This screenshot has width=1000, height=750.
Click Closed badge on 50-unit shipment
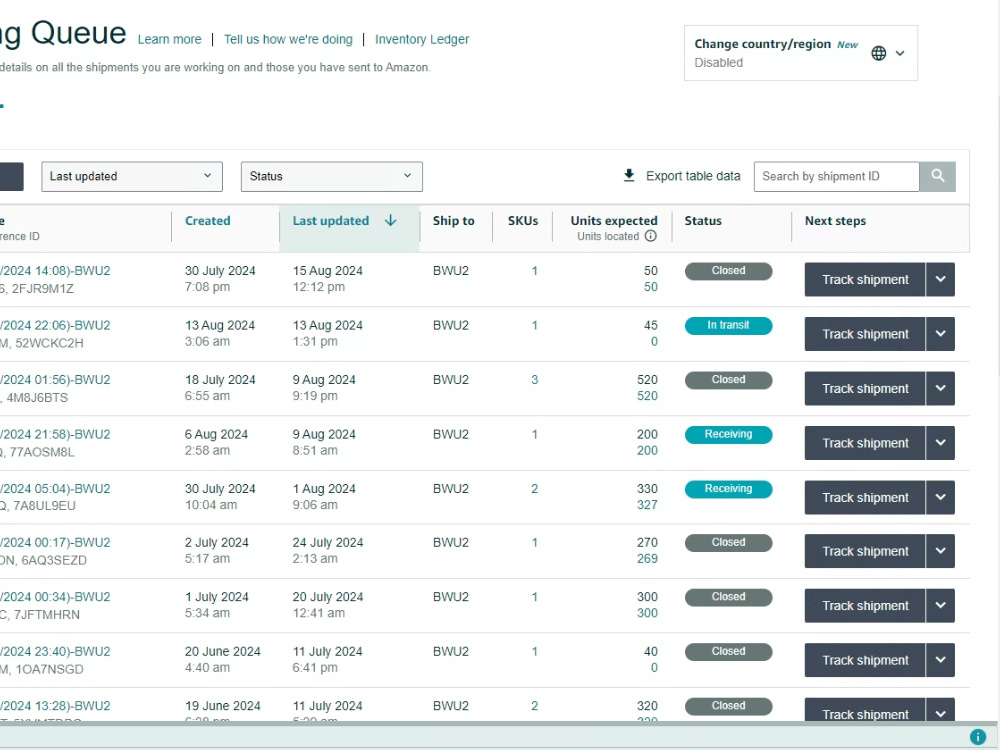click(728, 271)
